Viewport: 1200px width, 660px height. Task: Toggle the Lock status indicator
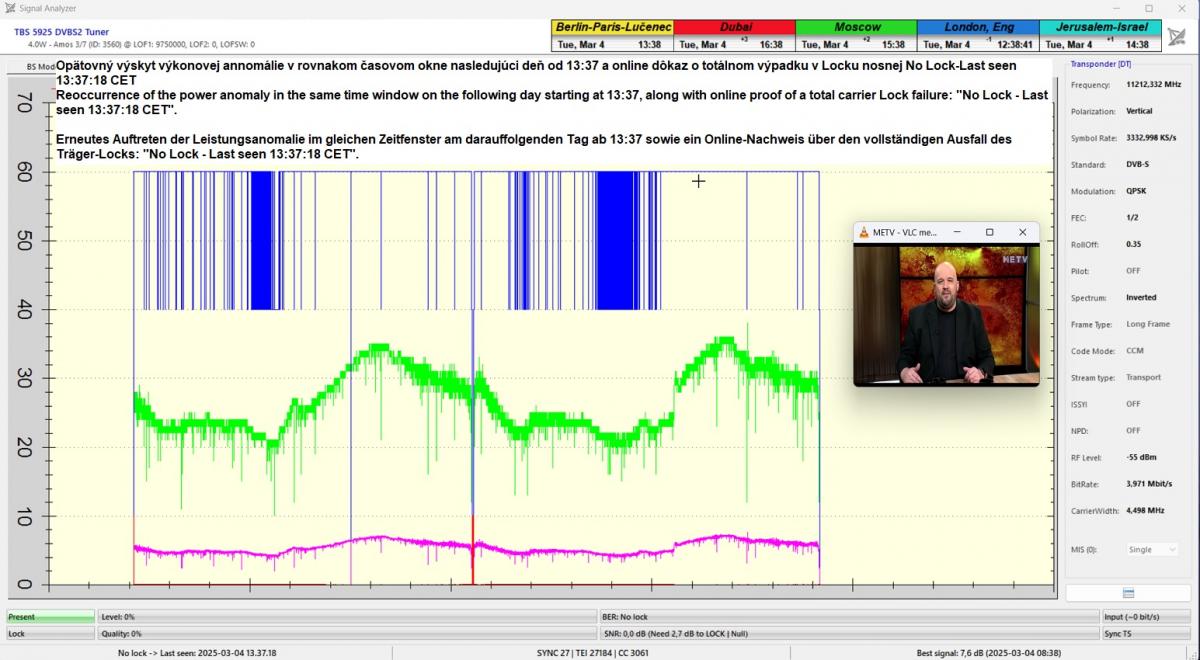[x=50, y=633]
